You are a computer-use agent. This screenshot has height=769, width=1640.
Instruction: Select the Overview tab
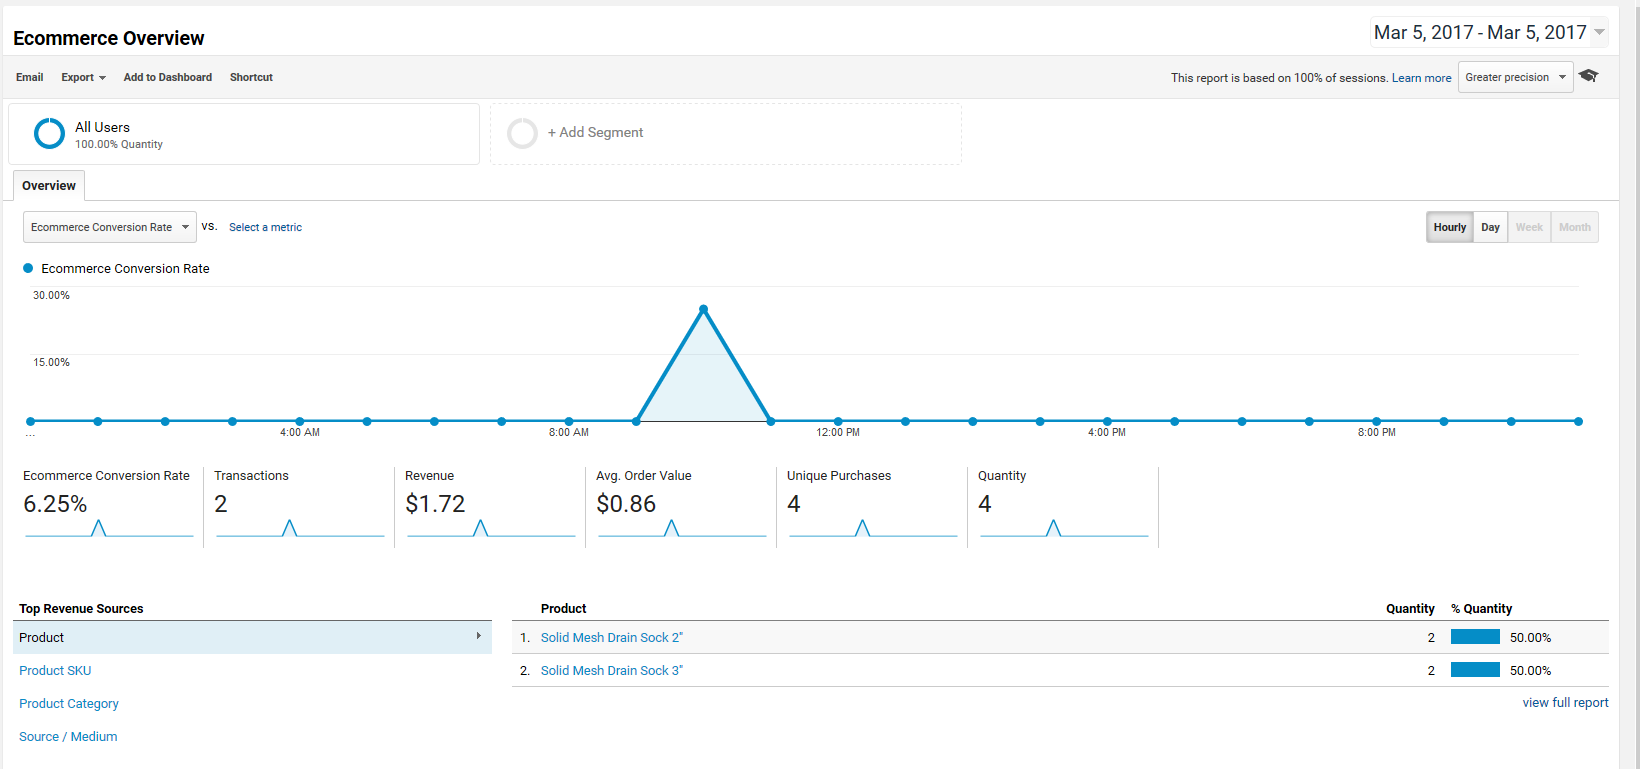point(49,186)
